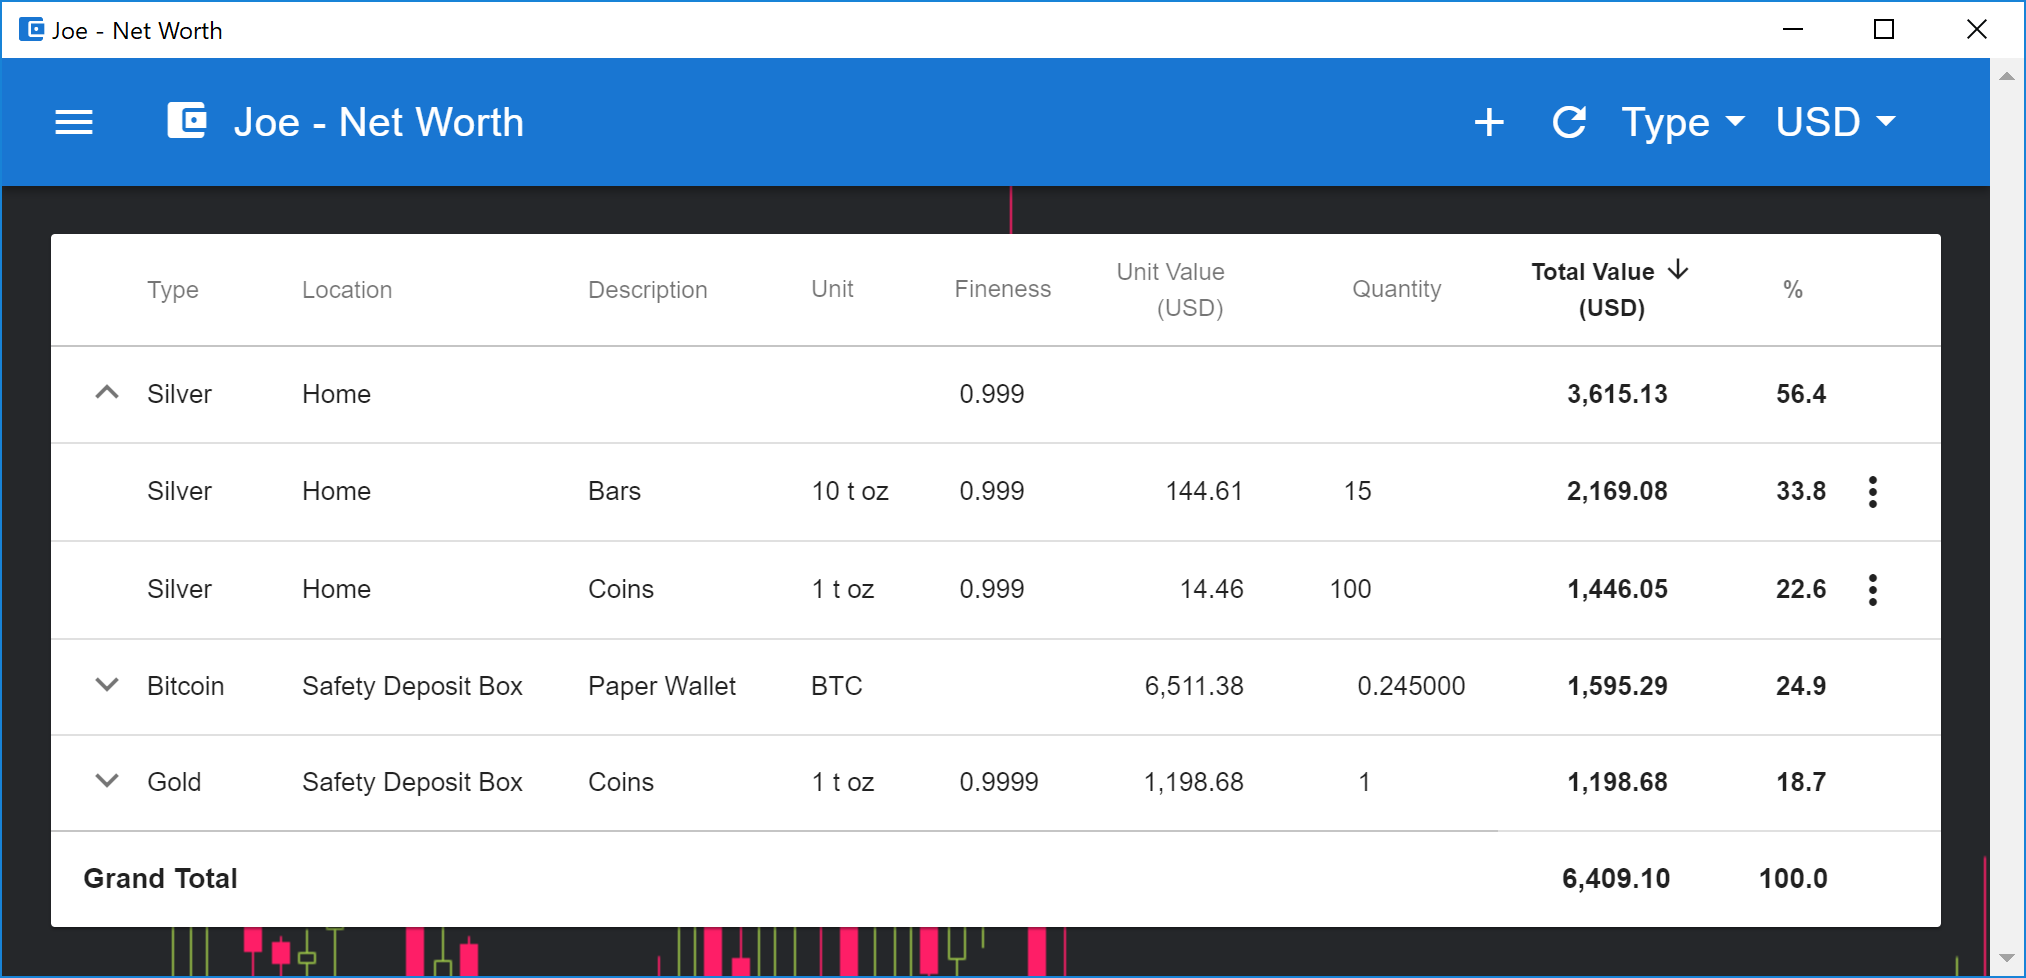Click total value 2,169.08
The height and width of the screenshot is (978, 2026).
1617,491
